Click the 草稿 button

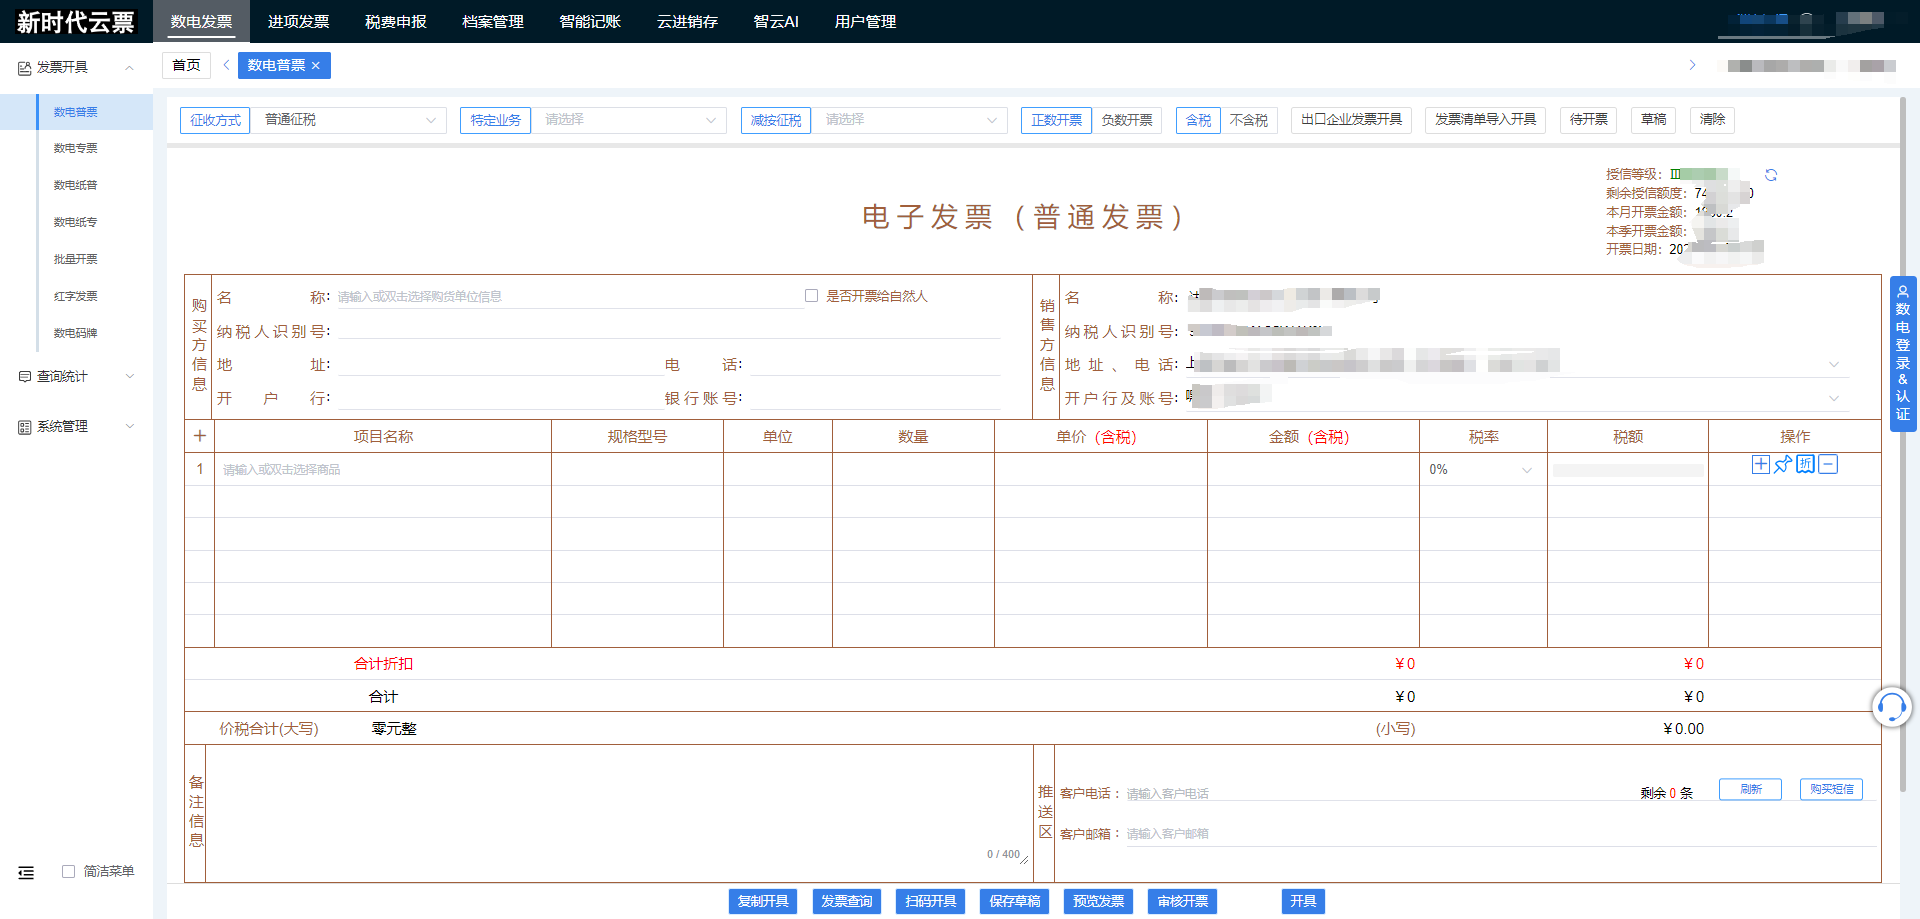[x=1654, y=120]
